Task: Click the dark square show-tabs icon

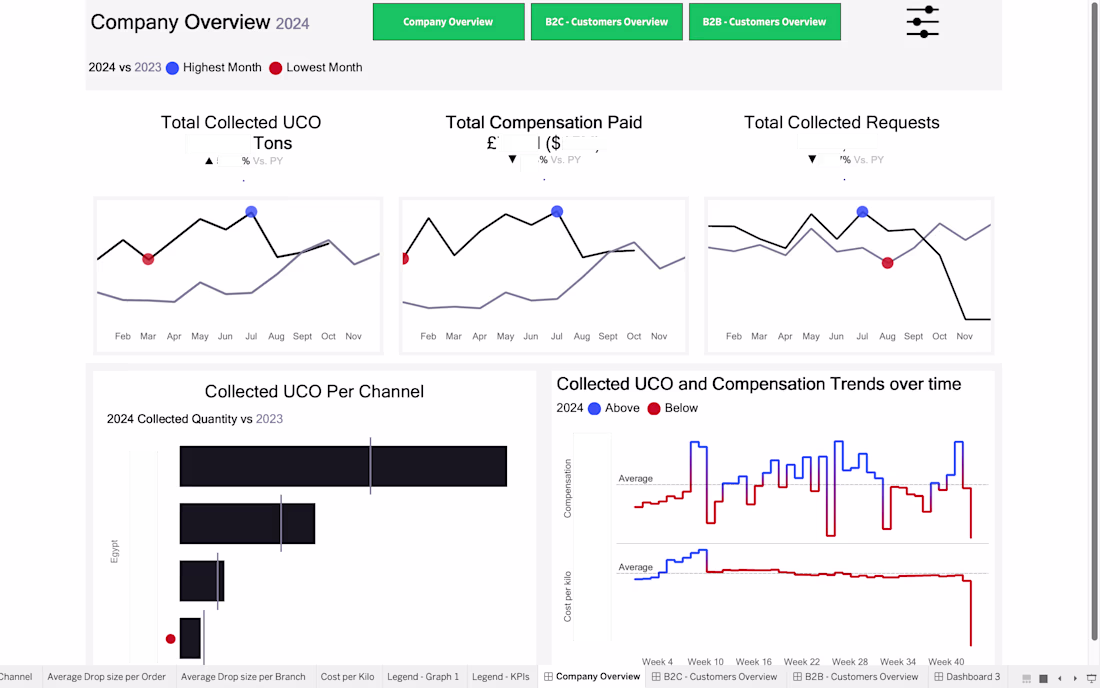Action: (1044, 678)
